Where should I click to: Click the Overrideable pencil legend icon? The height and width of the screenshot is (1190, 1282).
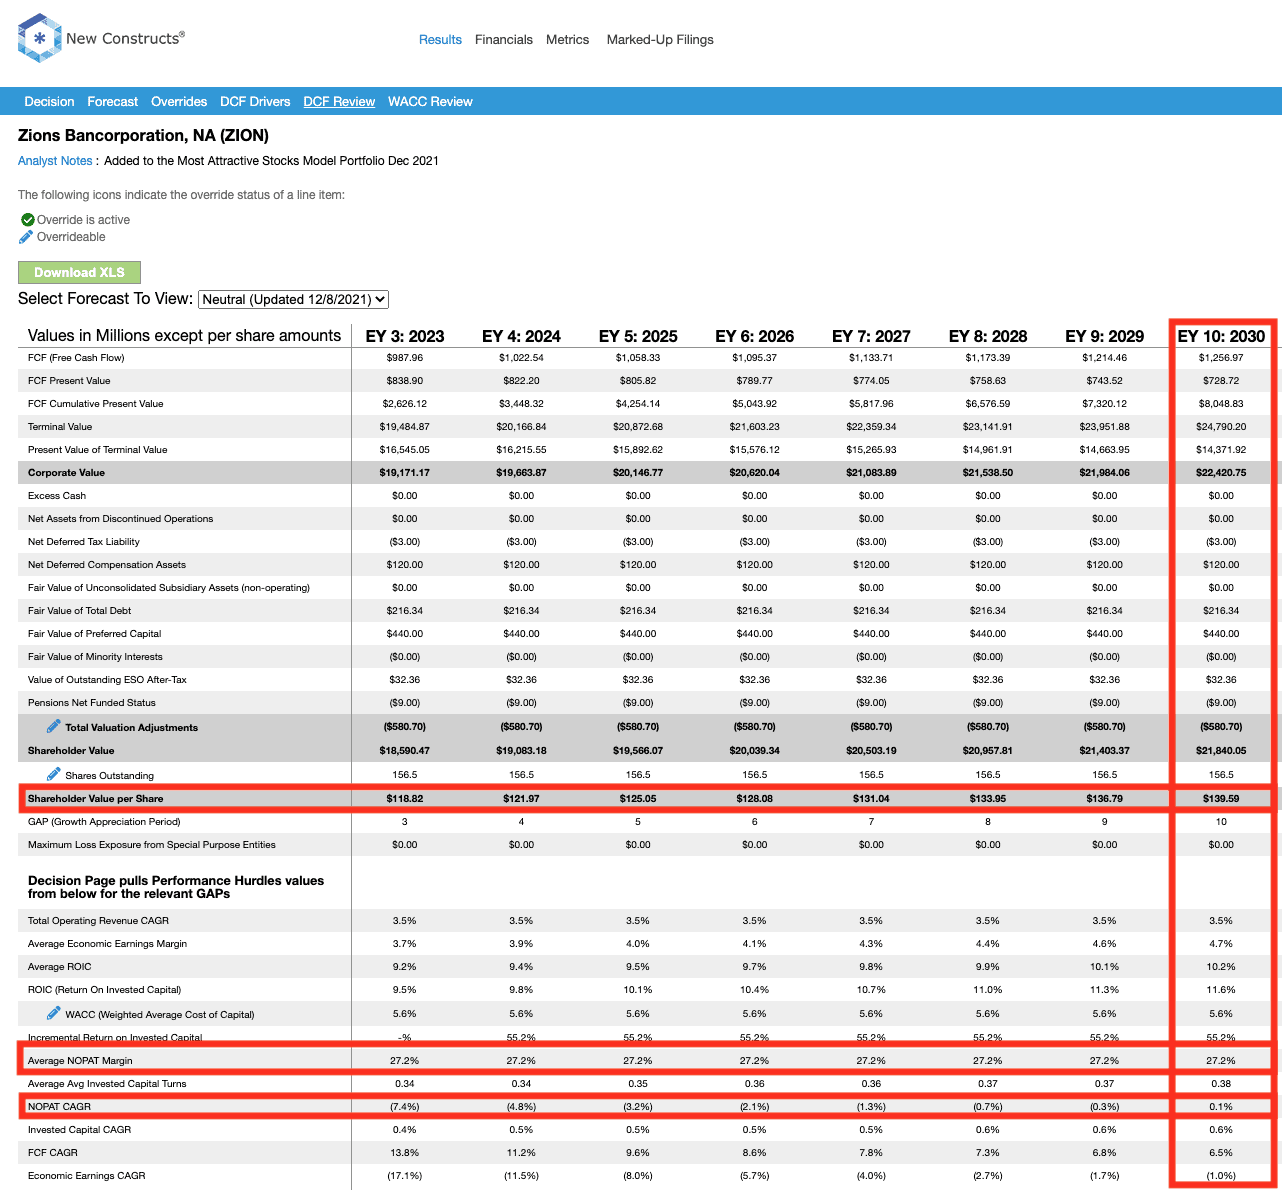(x=27, y=237)
